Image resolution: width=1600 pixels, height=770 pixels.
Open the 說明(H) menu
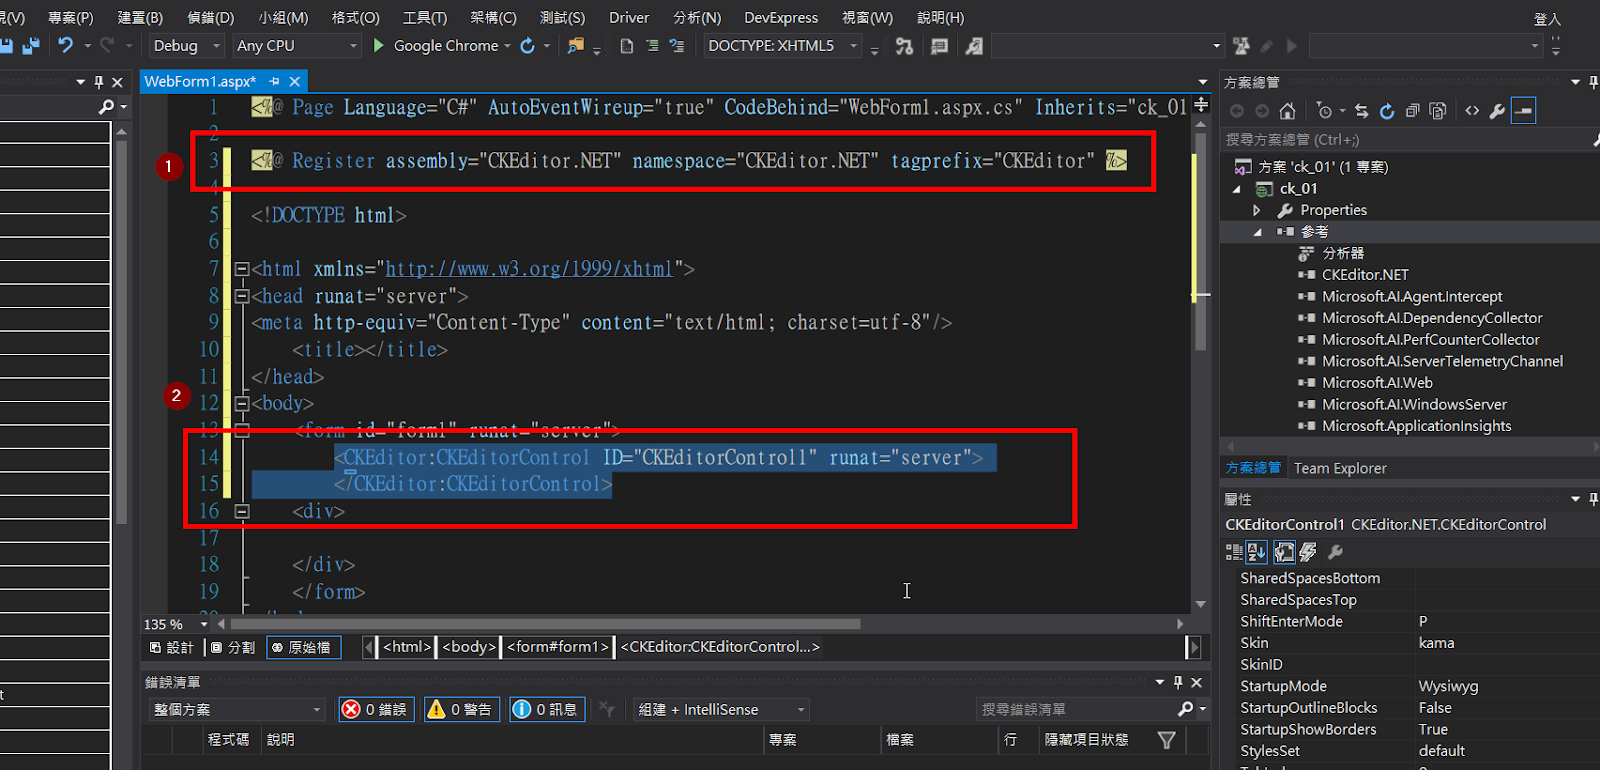click(x=941, y=17)
